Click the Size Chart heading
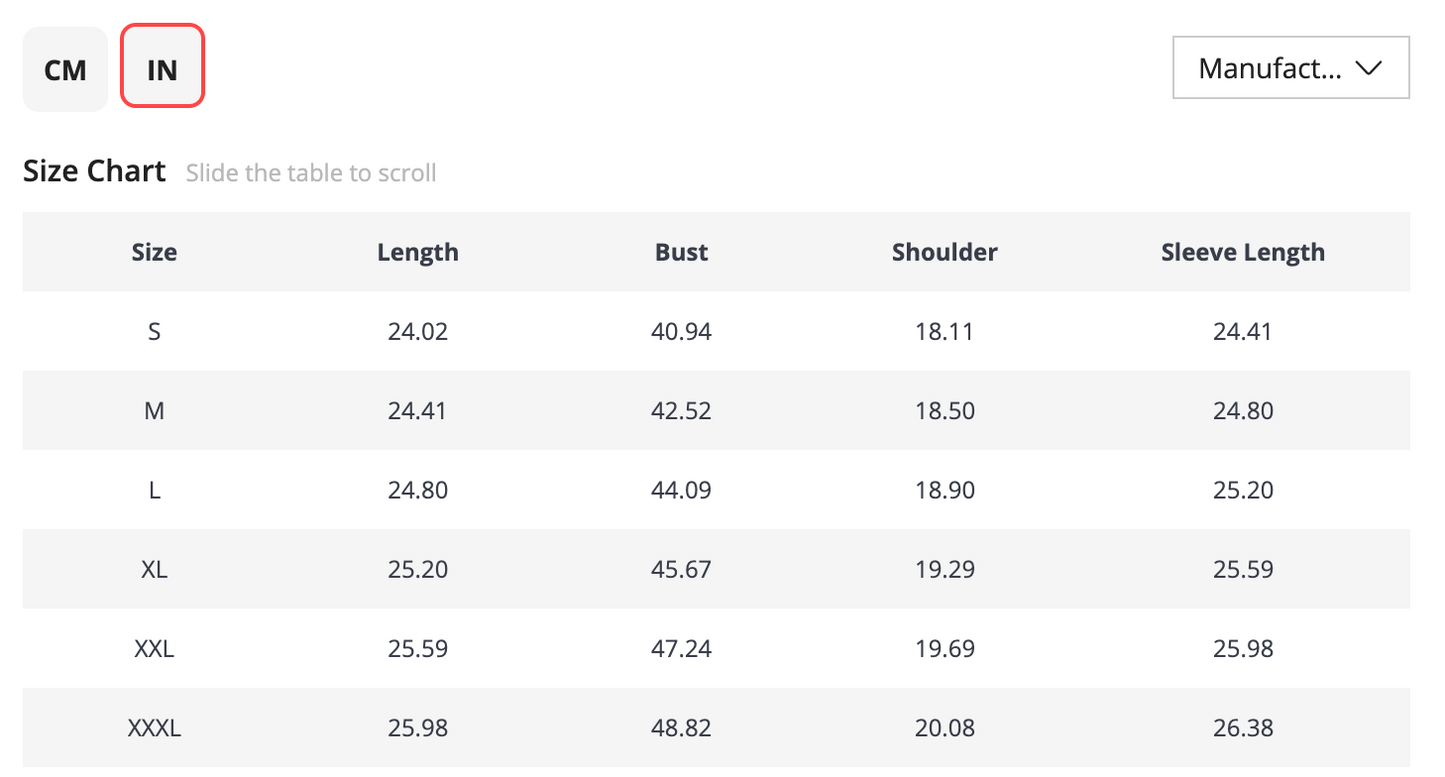Screen dimensions: 1445x777 94,171
